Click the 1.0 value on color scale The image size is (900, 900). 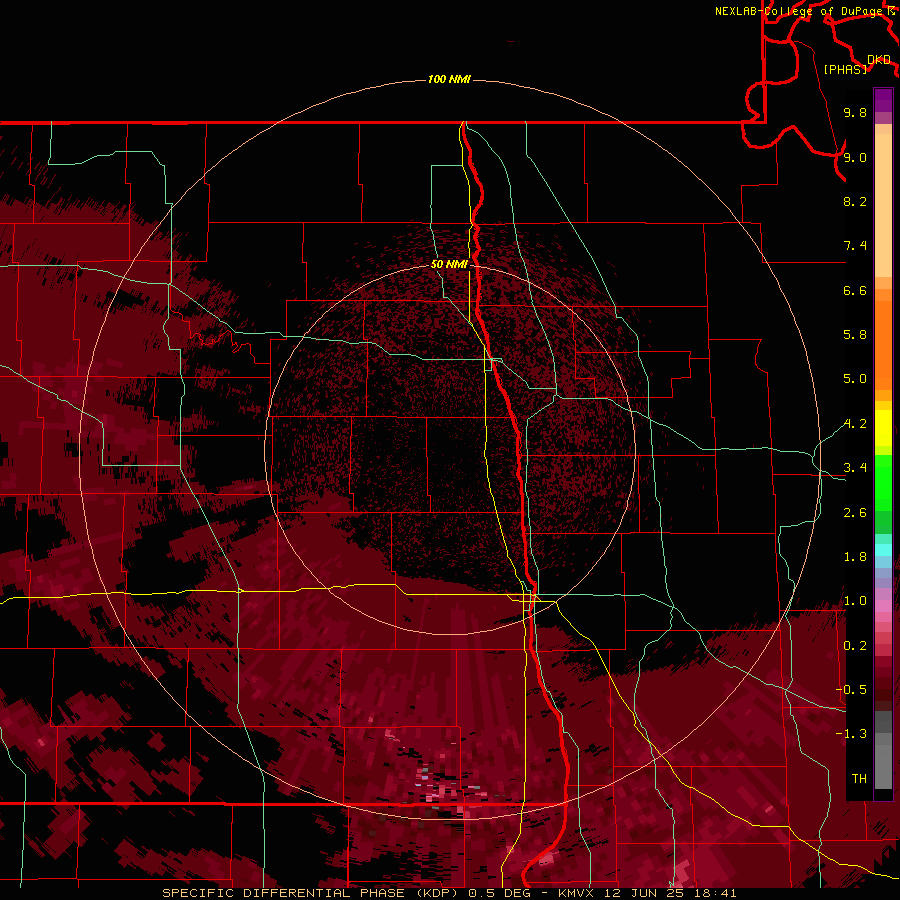point(855,601)
